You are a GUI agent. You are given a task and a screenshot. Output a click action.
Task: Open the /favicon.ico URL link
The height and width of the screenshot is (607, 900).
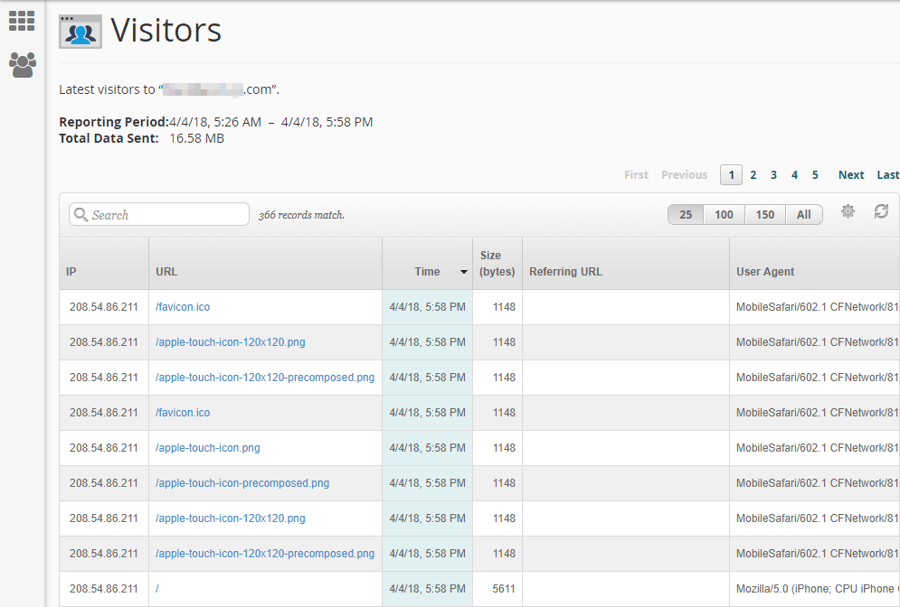[x=181, y=307]
